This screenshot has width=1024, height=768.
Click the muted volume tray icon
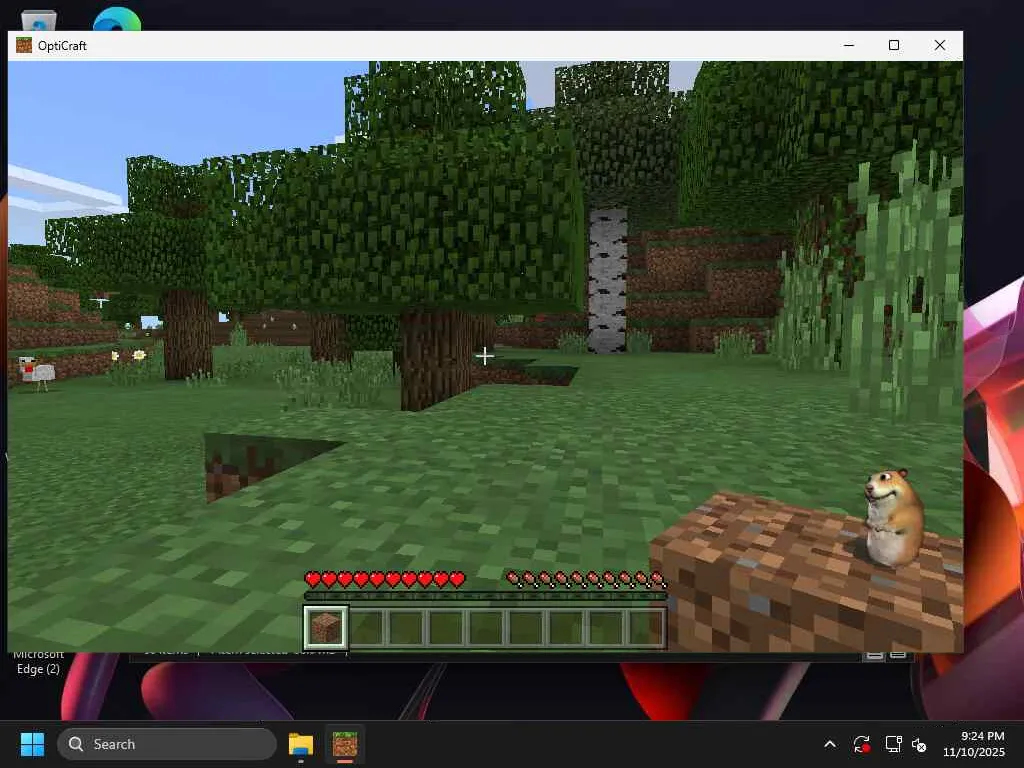[x=920, y=744]
